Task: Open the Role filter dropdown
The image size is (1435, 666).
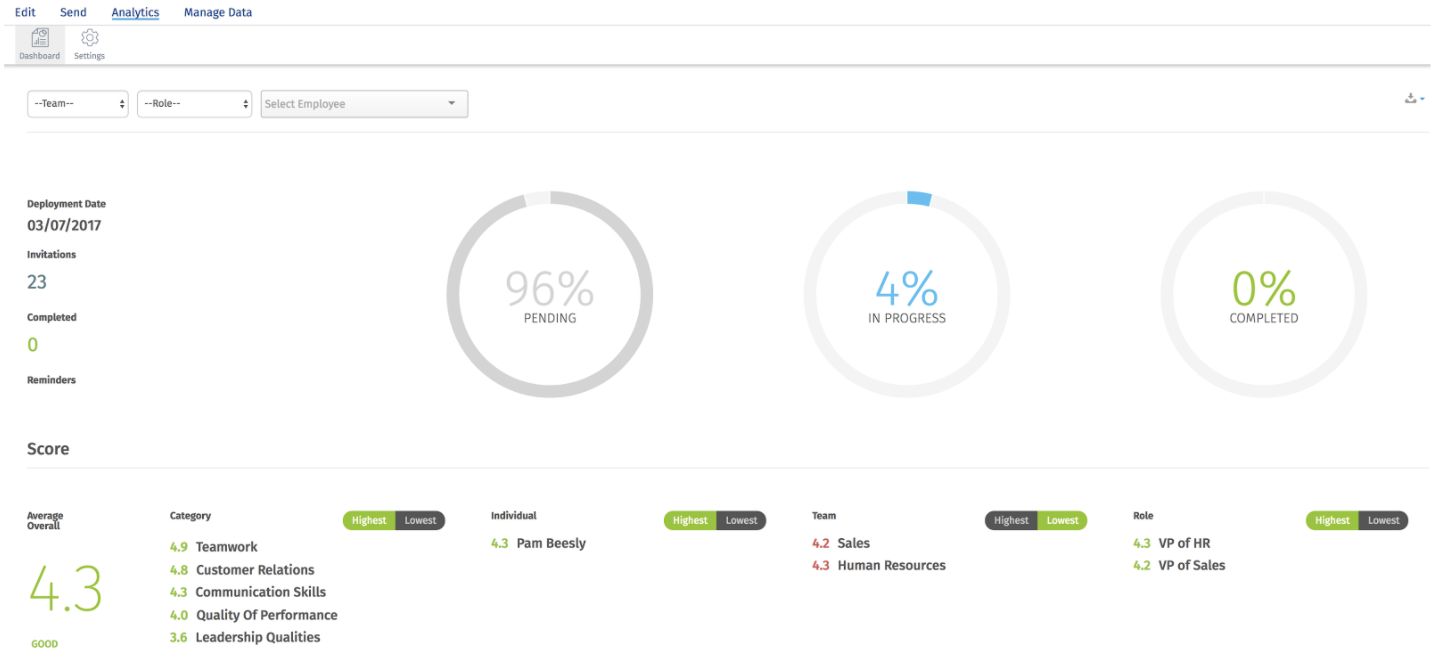Action: [194, 104]
